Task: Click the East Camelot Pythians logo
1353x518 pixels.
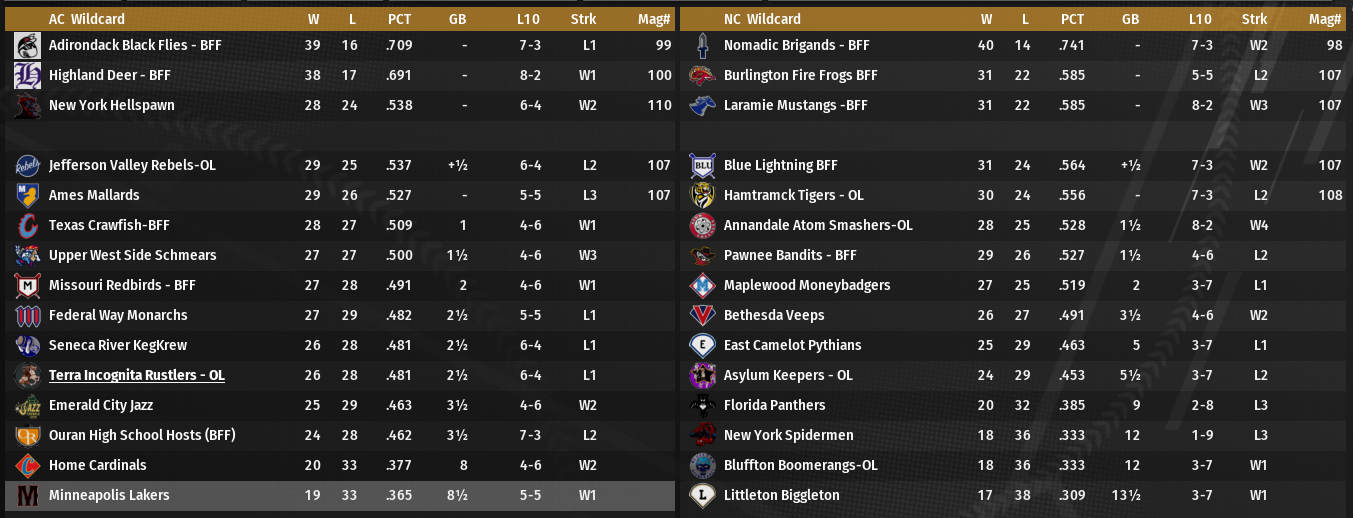Action: point(702,345)
